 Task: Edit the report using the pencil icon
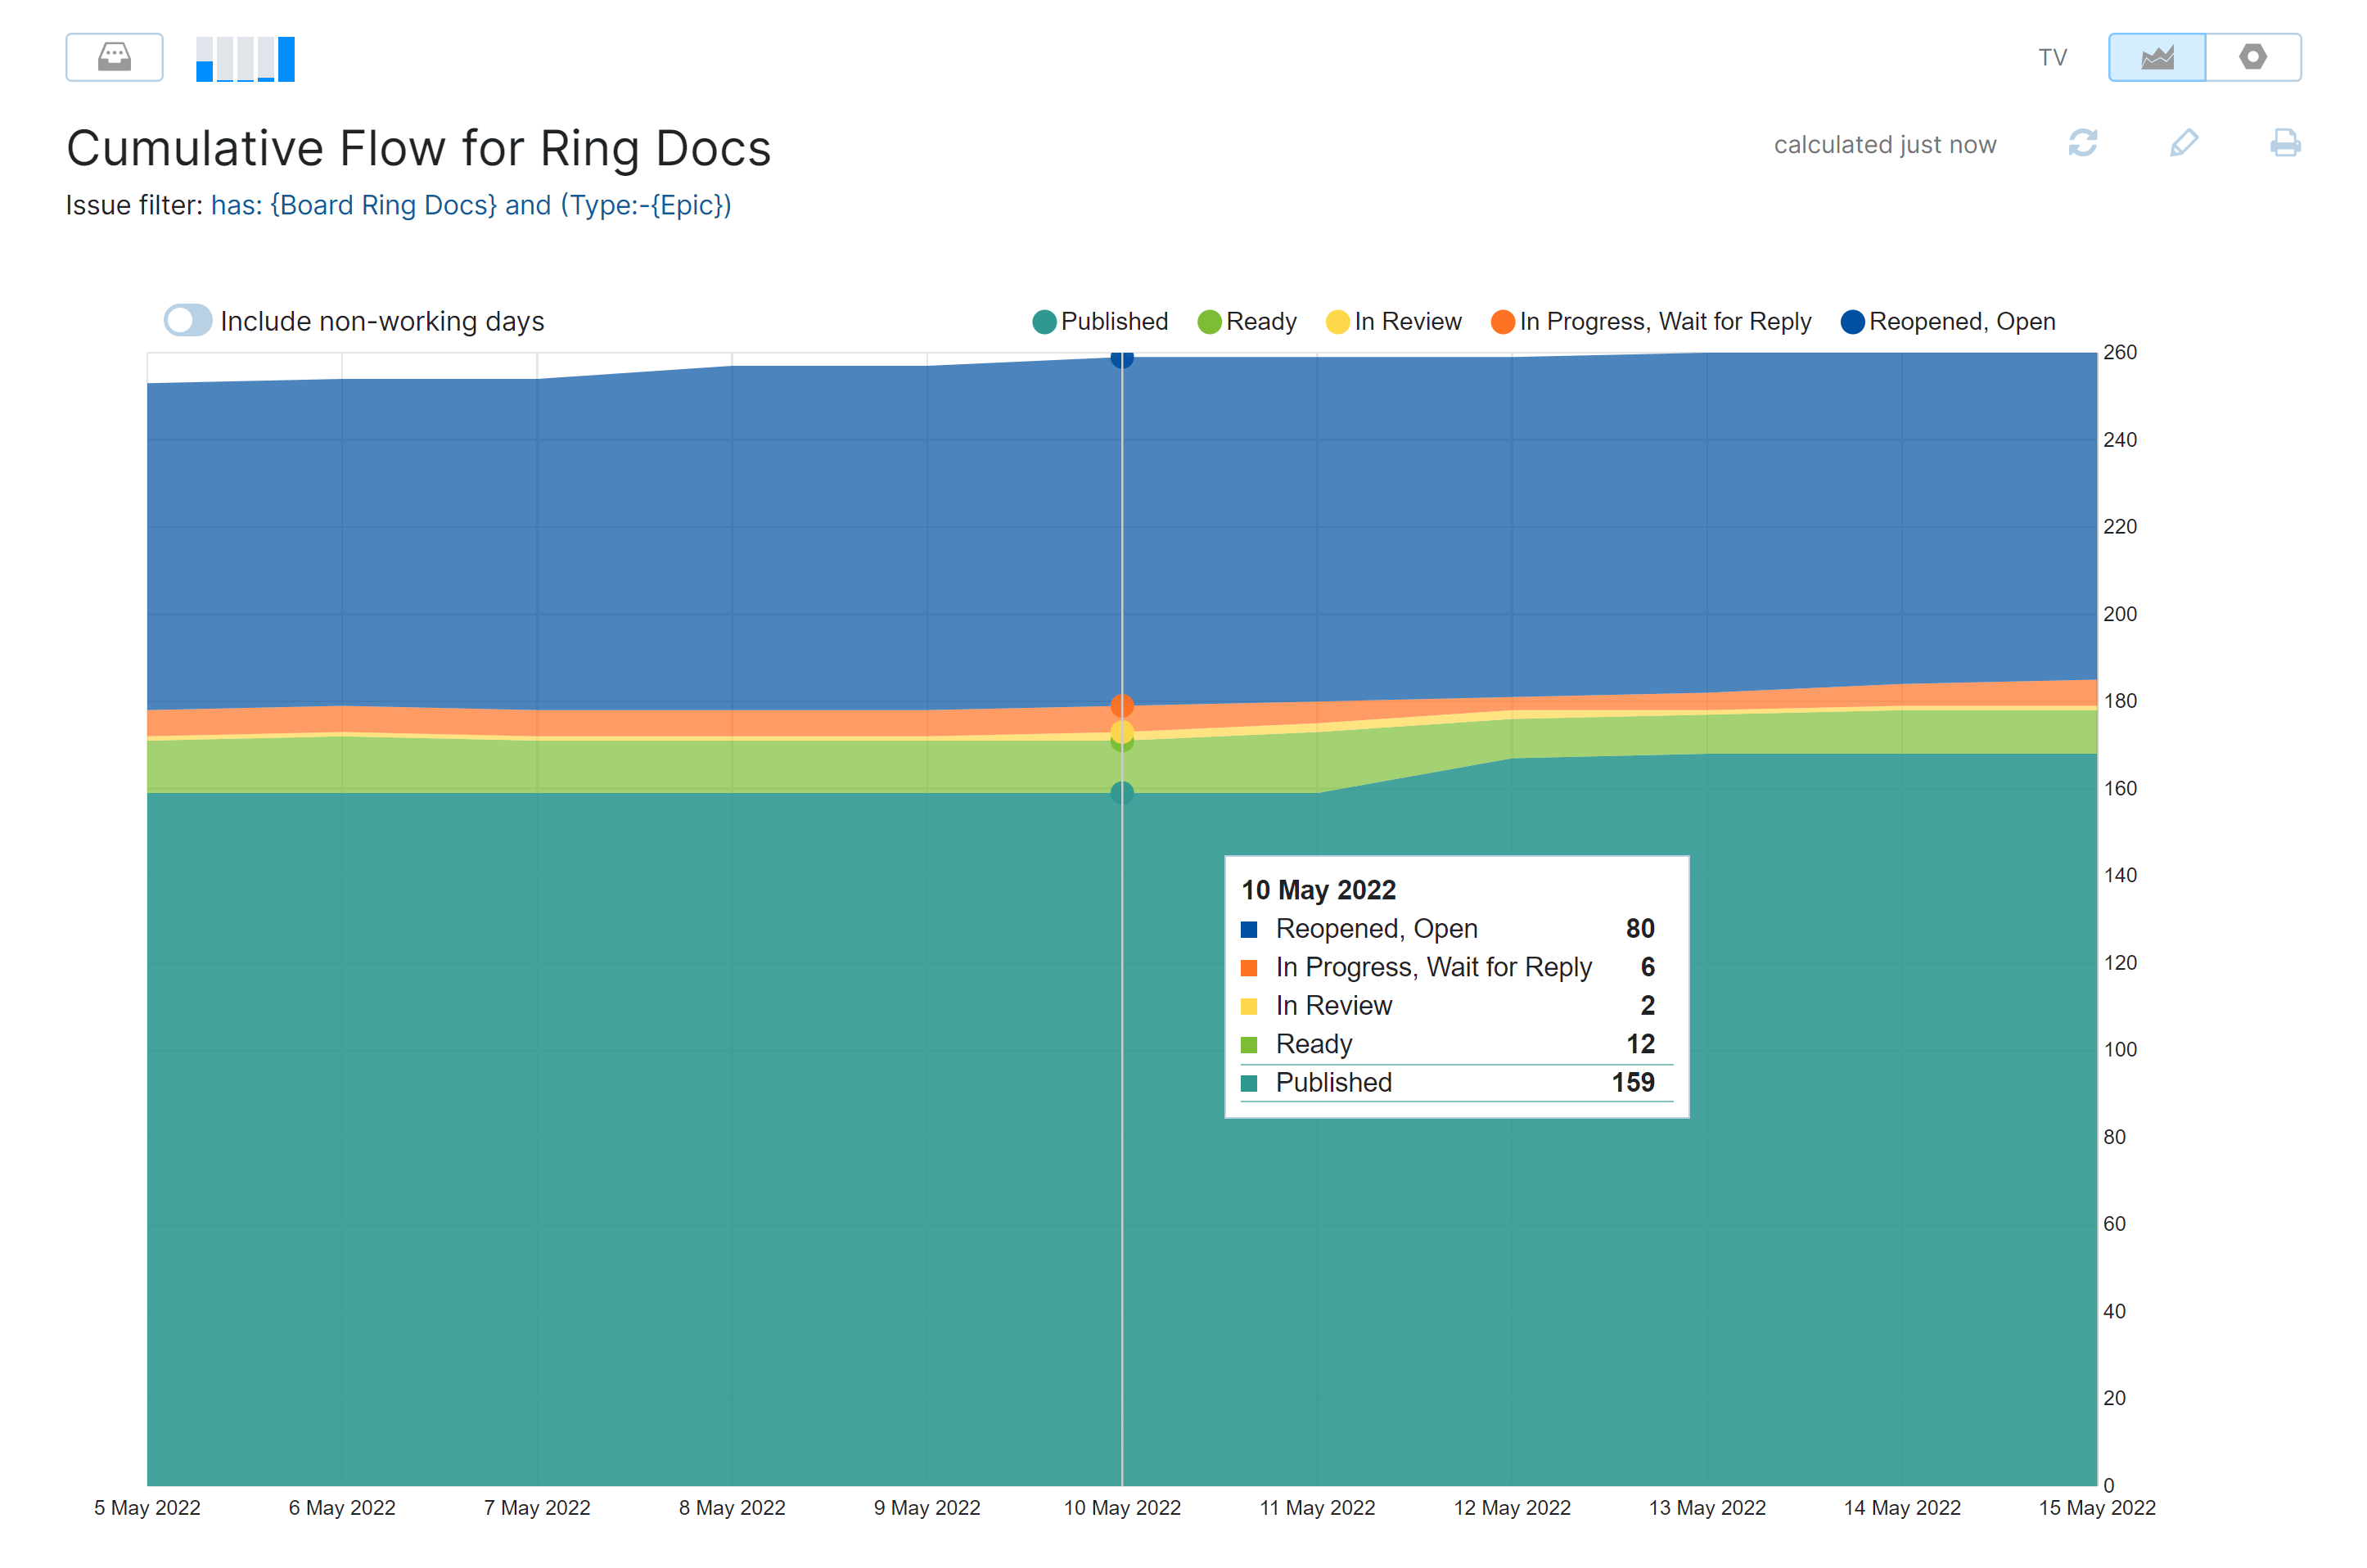(2184, 144)
